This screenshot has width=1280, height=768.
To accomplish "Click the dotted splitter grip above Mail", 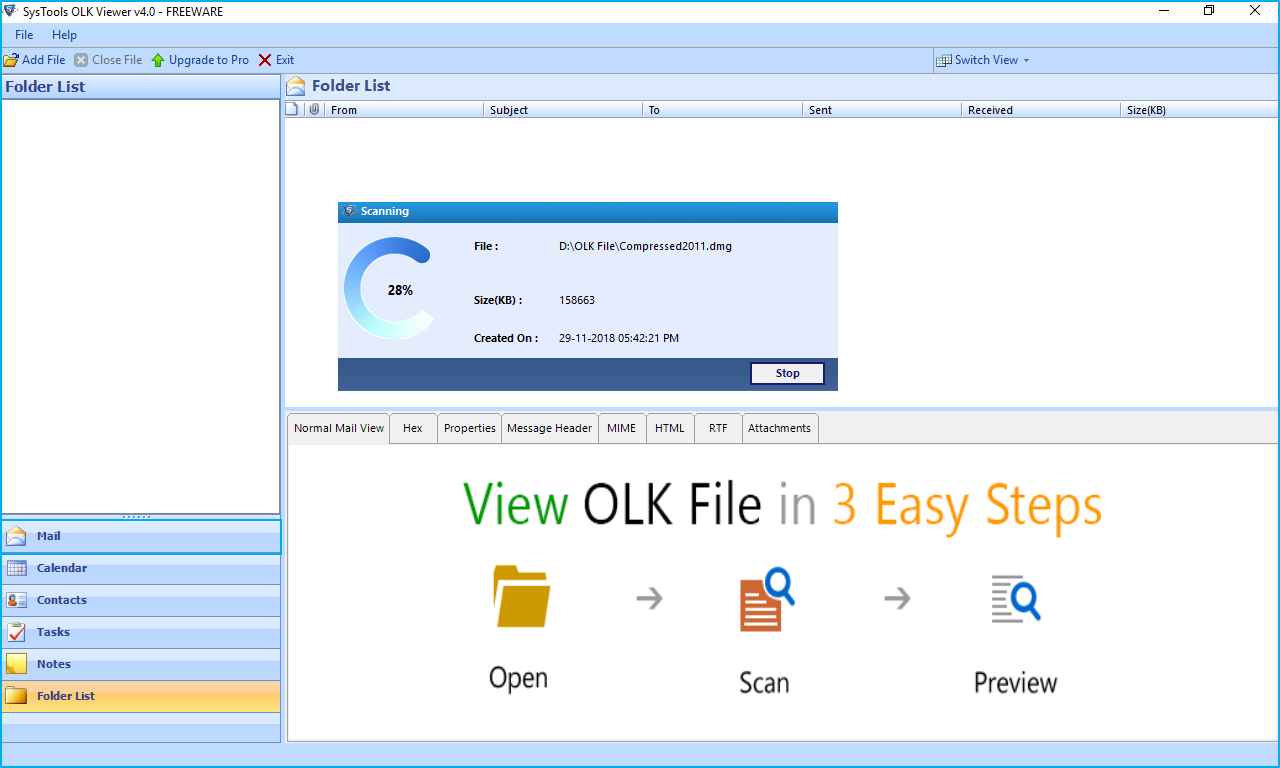I will pyautogui.click(x=137, y=517).
